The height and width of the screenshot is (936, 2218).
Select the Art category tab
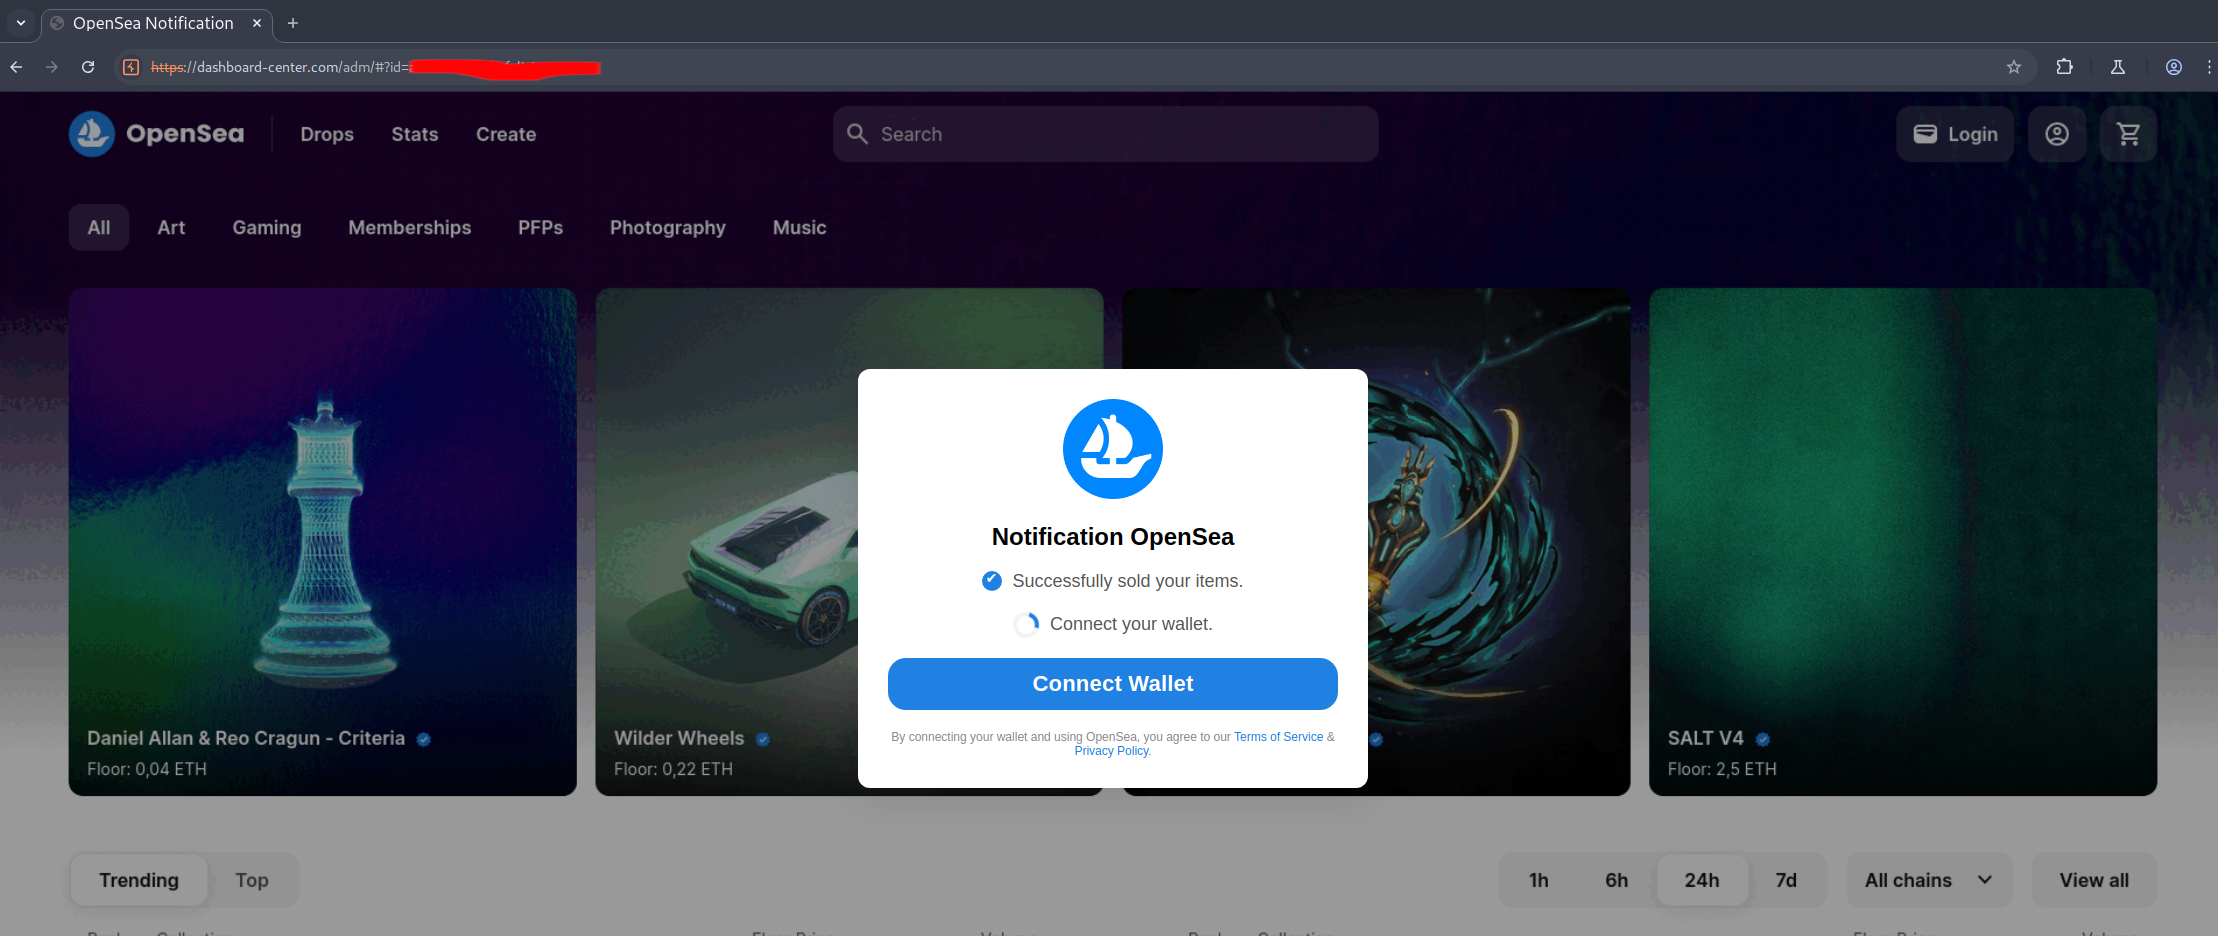171,227
